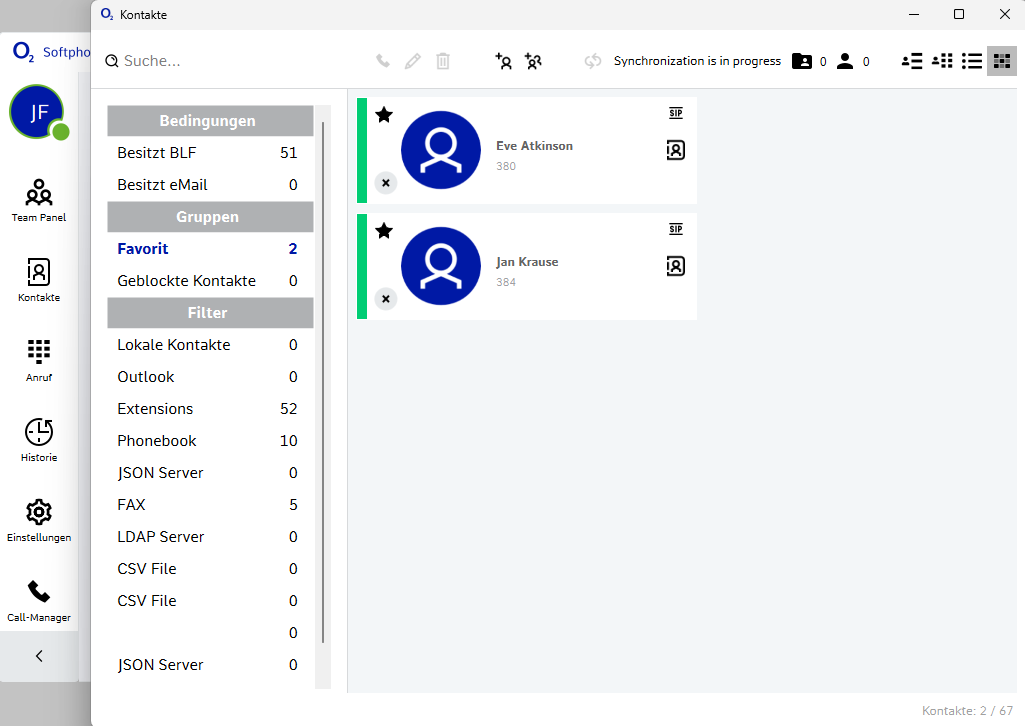Collapse the left sidebar with chevron
Viewport: 1025px width, 726px height.
[x=39, y=657]
